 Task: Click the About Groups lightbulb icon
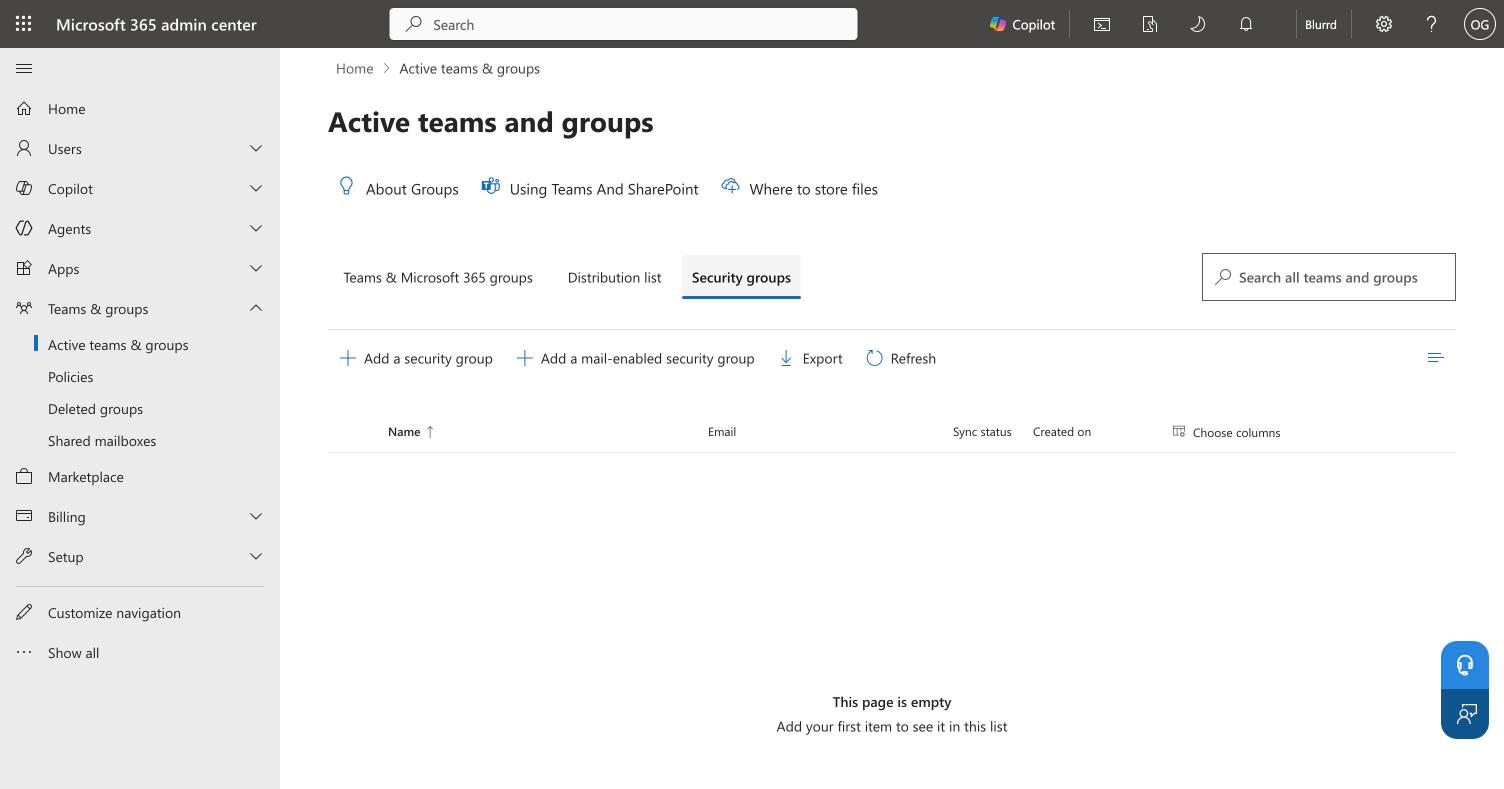[x=346, y=187]
